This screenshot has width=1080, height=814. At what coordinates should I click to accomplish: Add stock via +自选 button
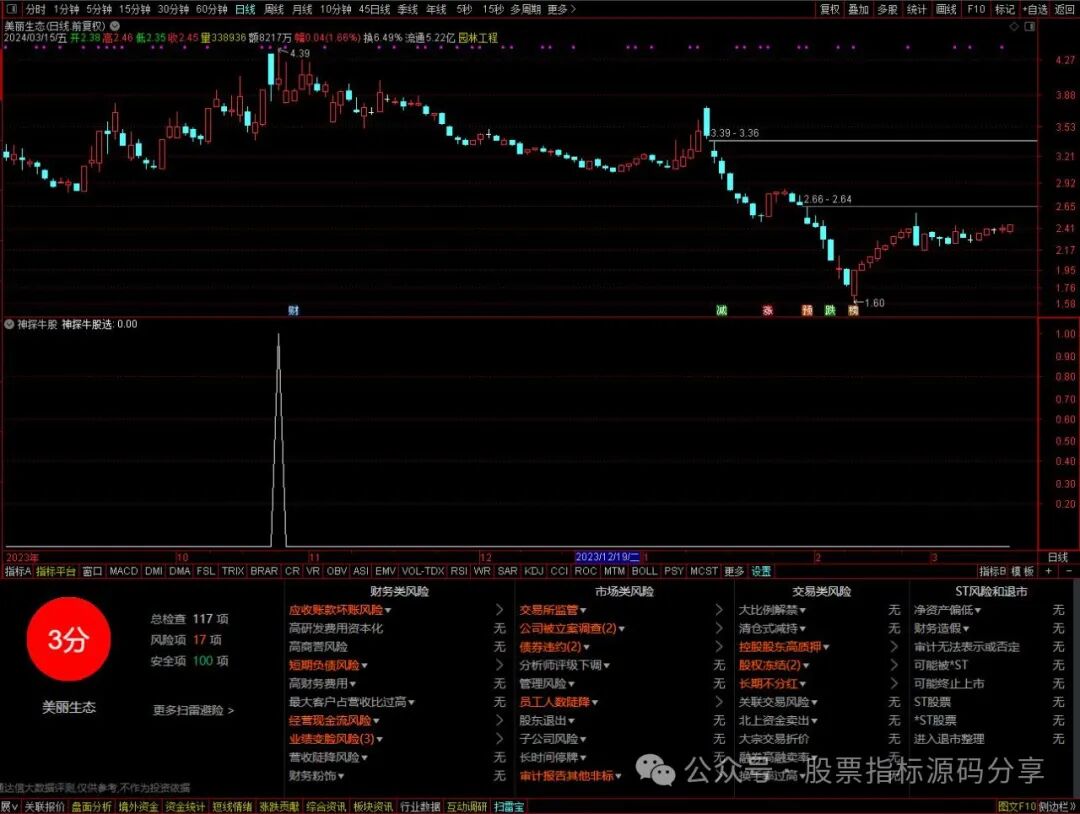point(1035,9)
